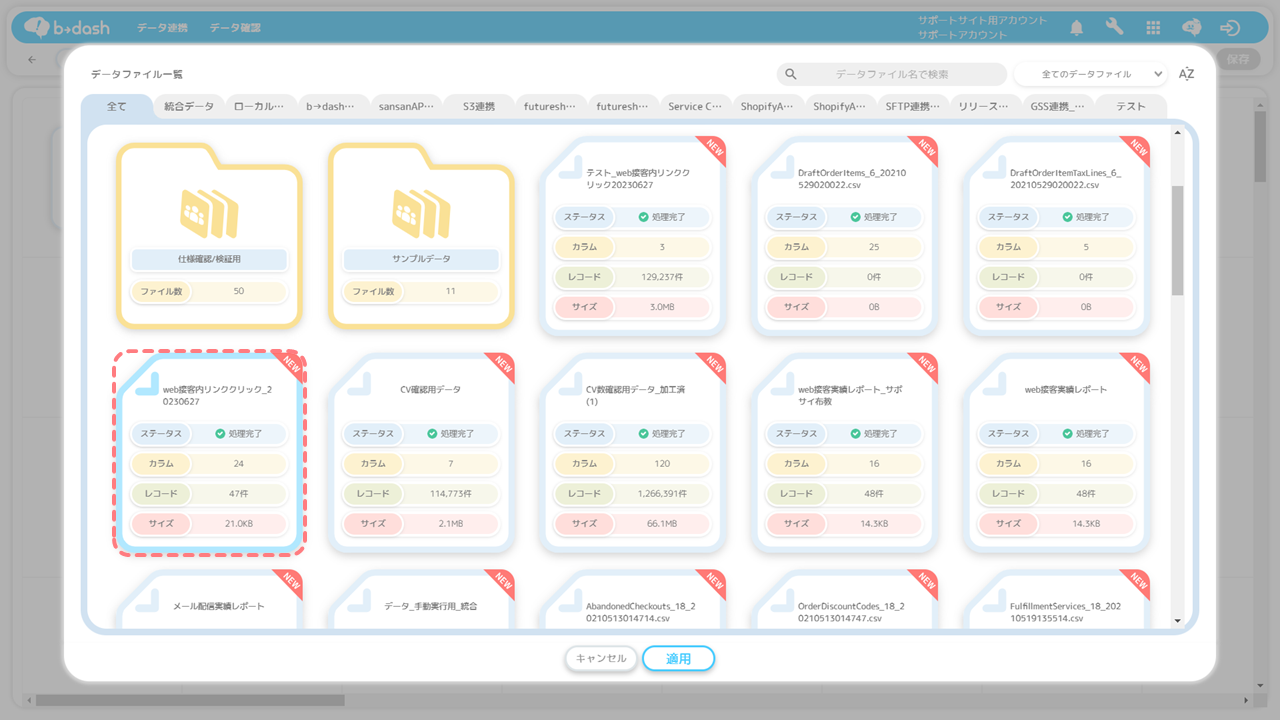Switch to the ローカル… tab
Screen dimensions: 1280x720
pyautogui.click(x=261, y=106)
